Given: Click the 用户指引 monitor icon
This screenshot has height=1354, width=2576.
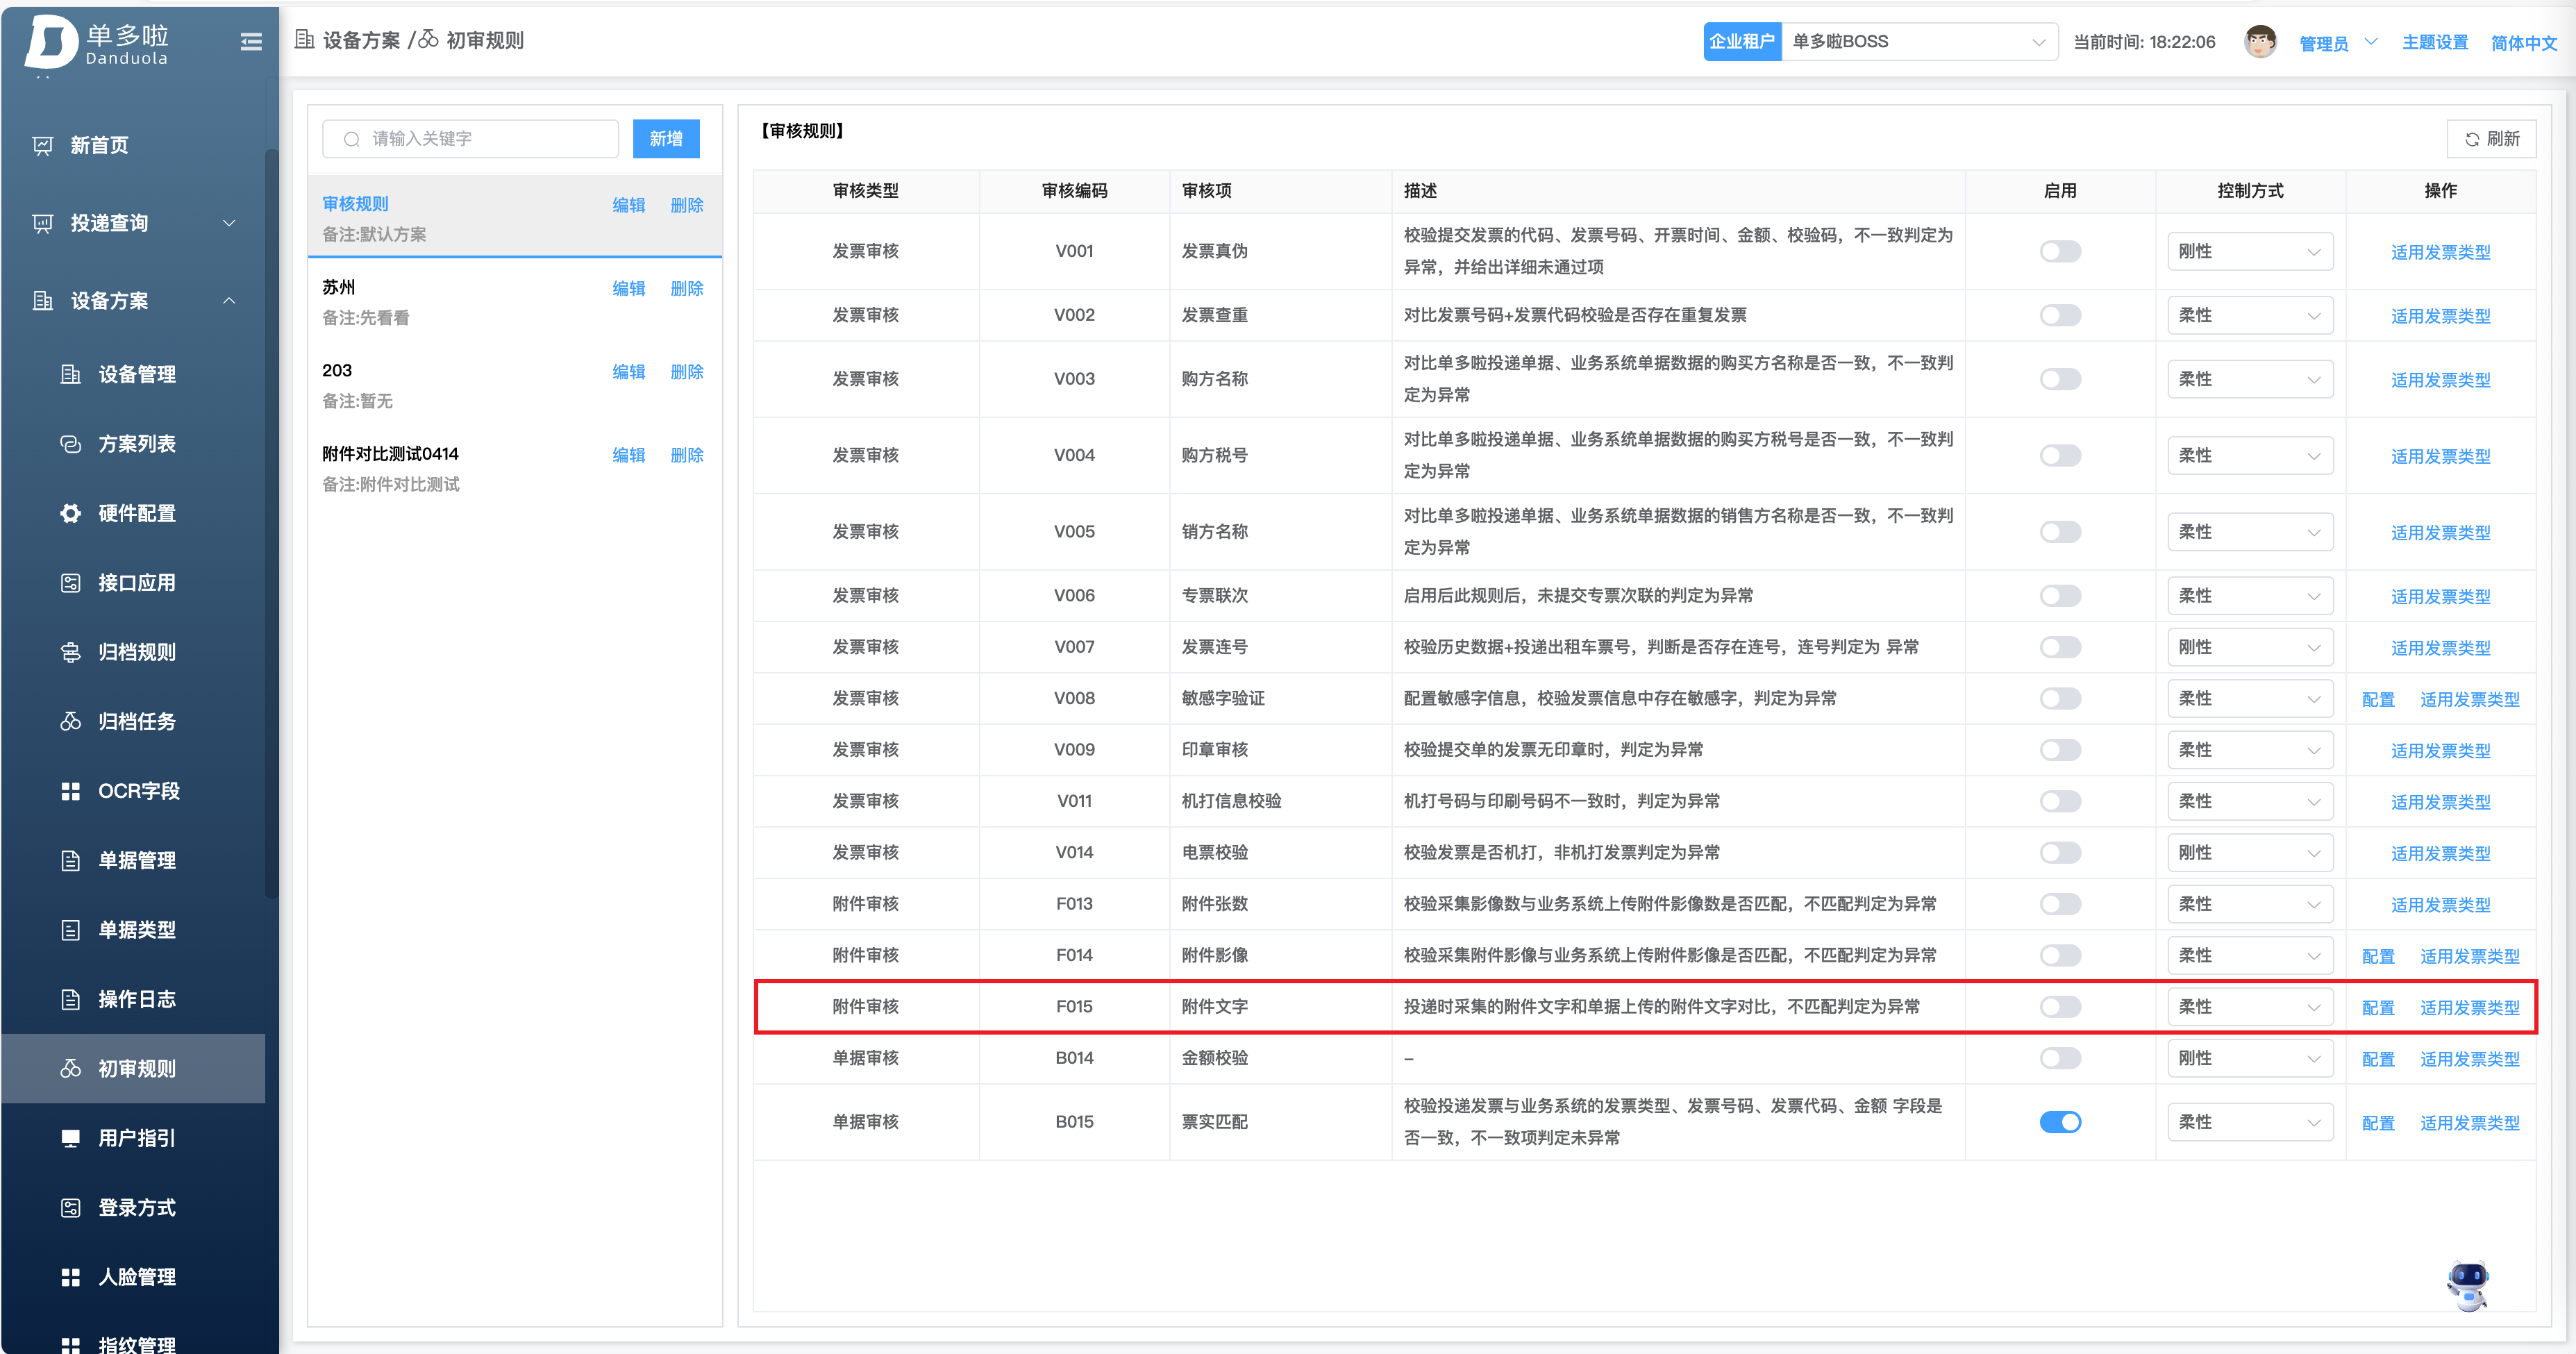Looking at the screenshot, I should (70, 1138).
